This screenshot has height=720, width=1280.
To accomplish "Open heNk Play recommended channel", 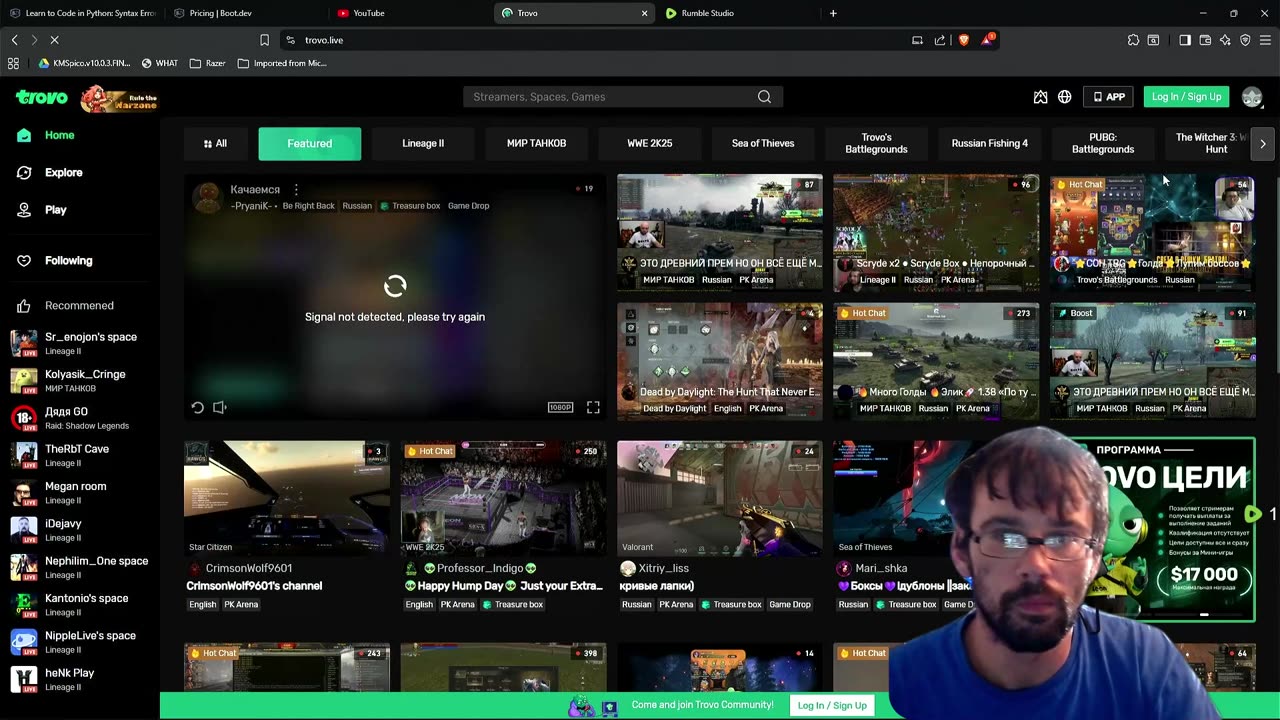I will [x=80, y=679].
